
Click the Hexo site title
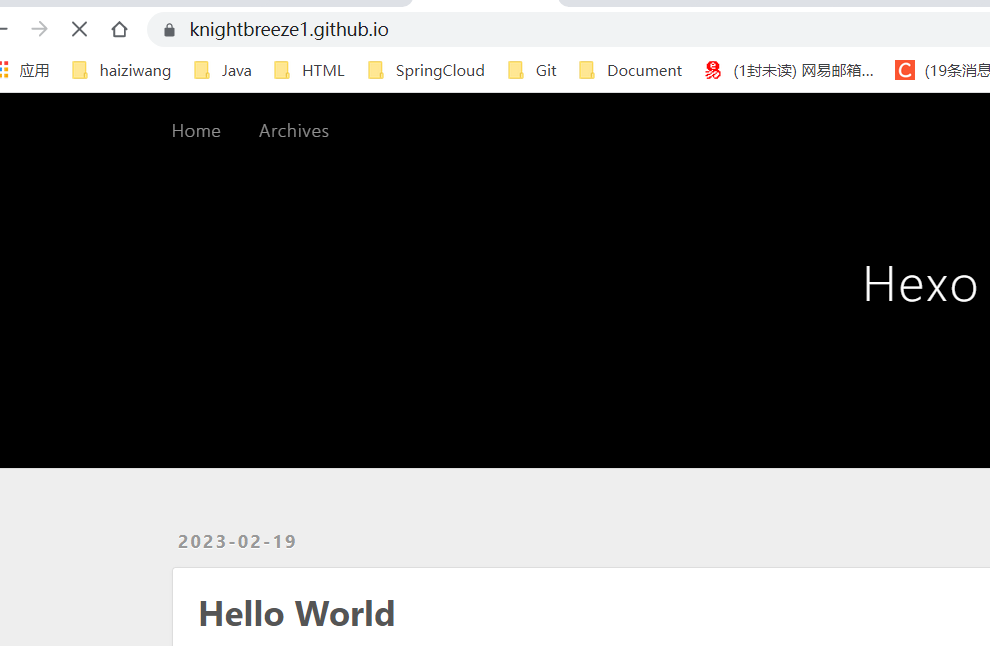921,284
